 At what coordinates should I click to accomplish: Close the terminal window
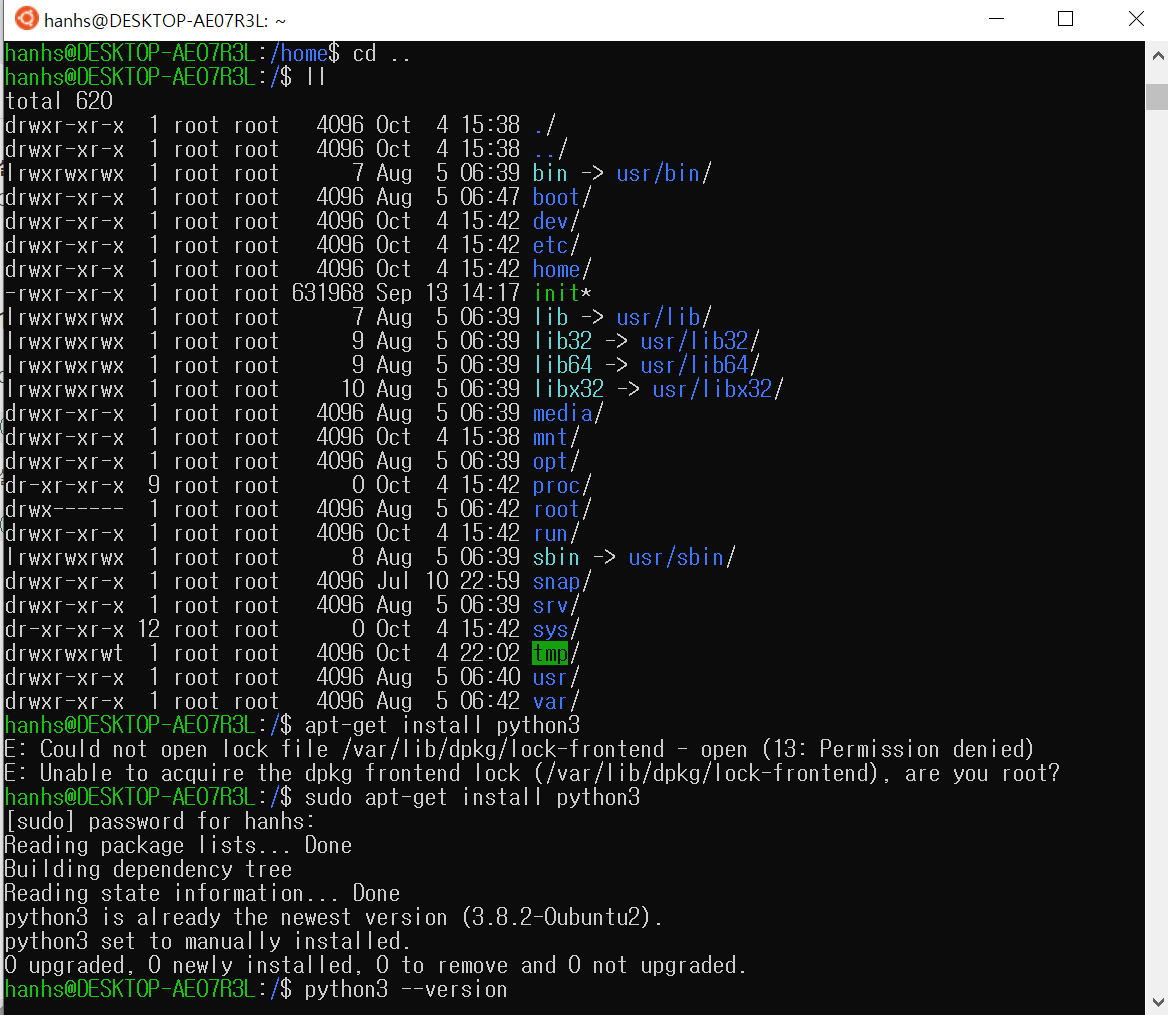tap(1135, 19)
